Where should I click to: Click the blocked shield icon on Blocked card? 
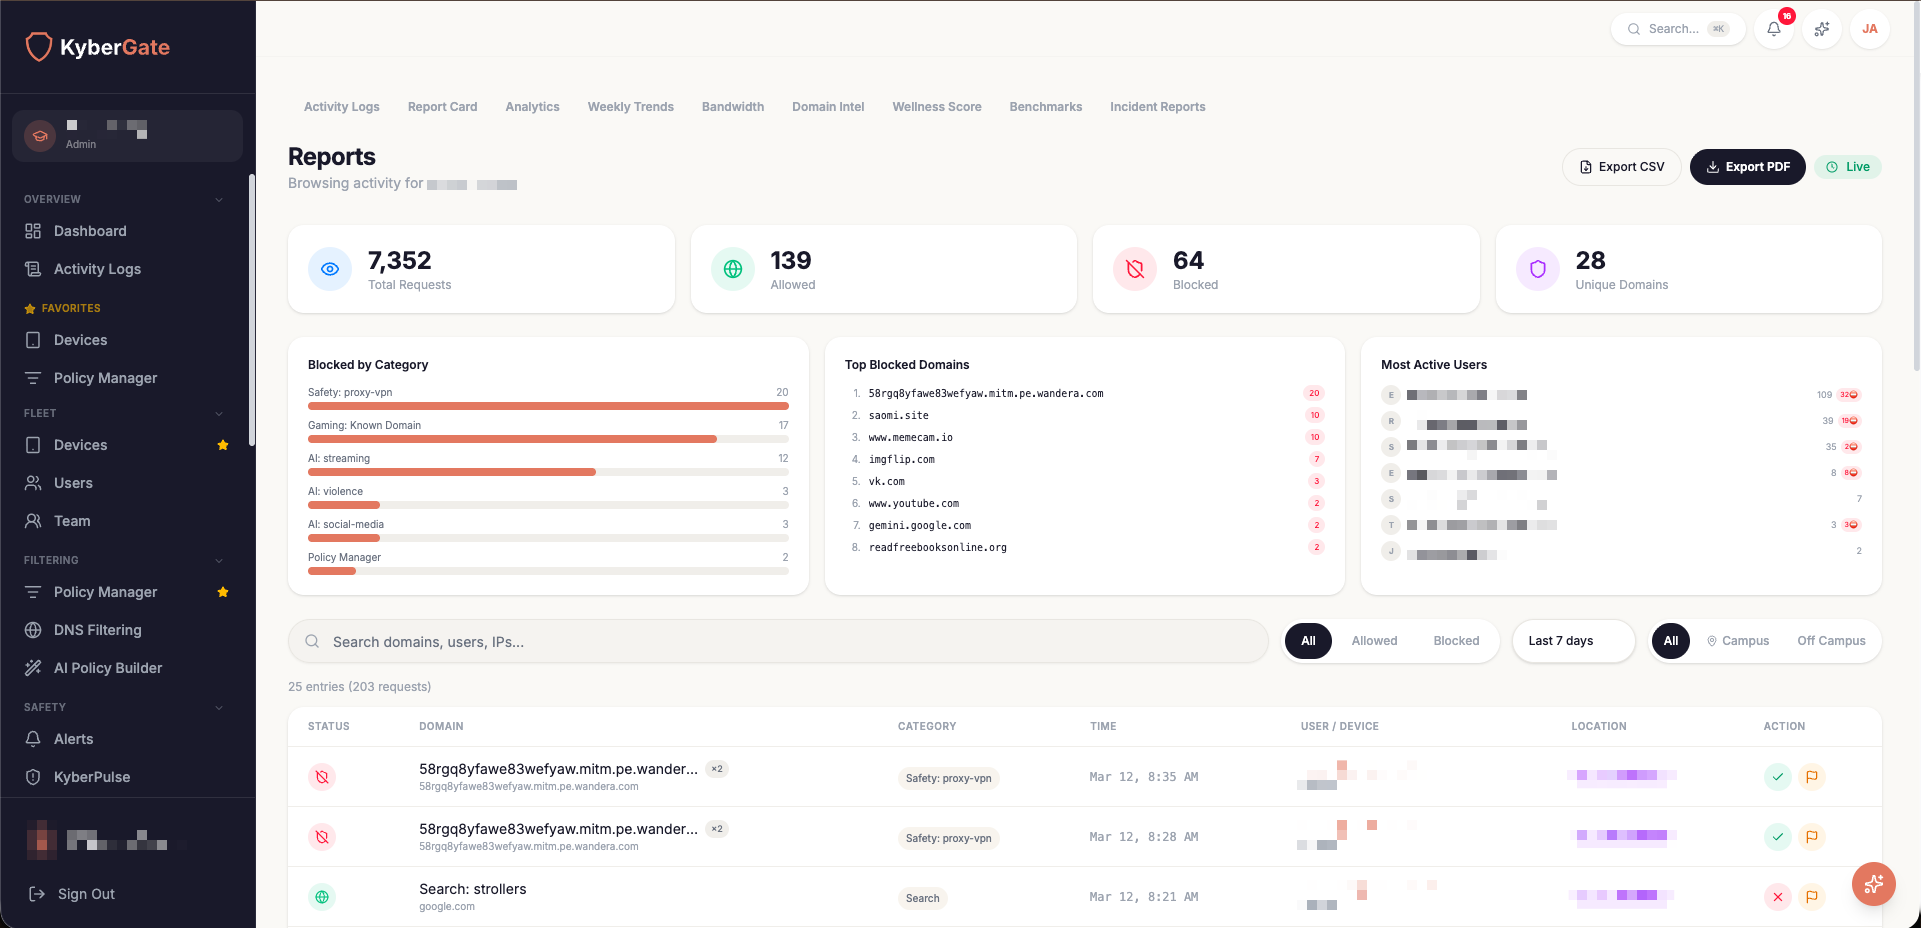(1135, 269)
